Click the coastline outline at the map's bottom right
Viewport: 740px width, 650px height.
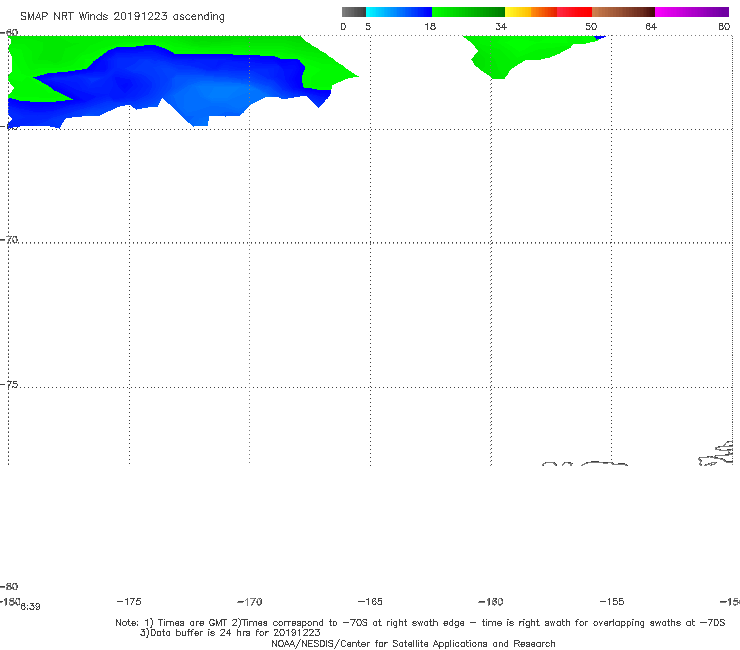(716, 454)
